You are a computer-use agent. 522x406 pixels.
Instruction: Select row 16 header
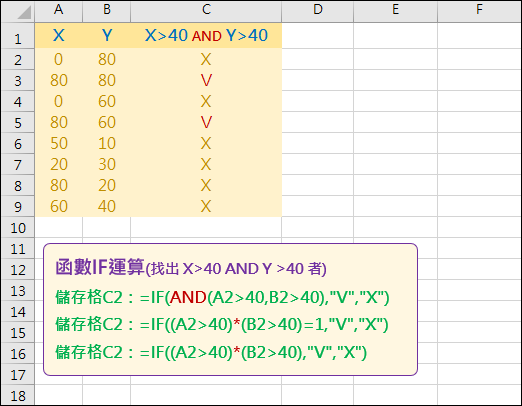click(x=18, y=353)
